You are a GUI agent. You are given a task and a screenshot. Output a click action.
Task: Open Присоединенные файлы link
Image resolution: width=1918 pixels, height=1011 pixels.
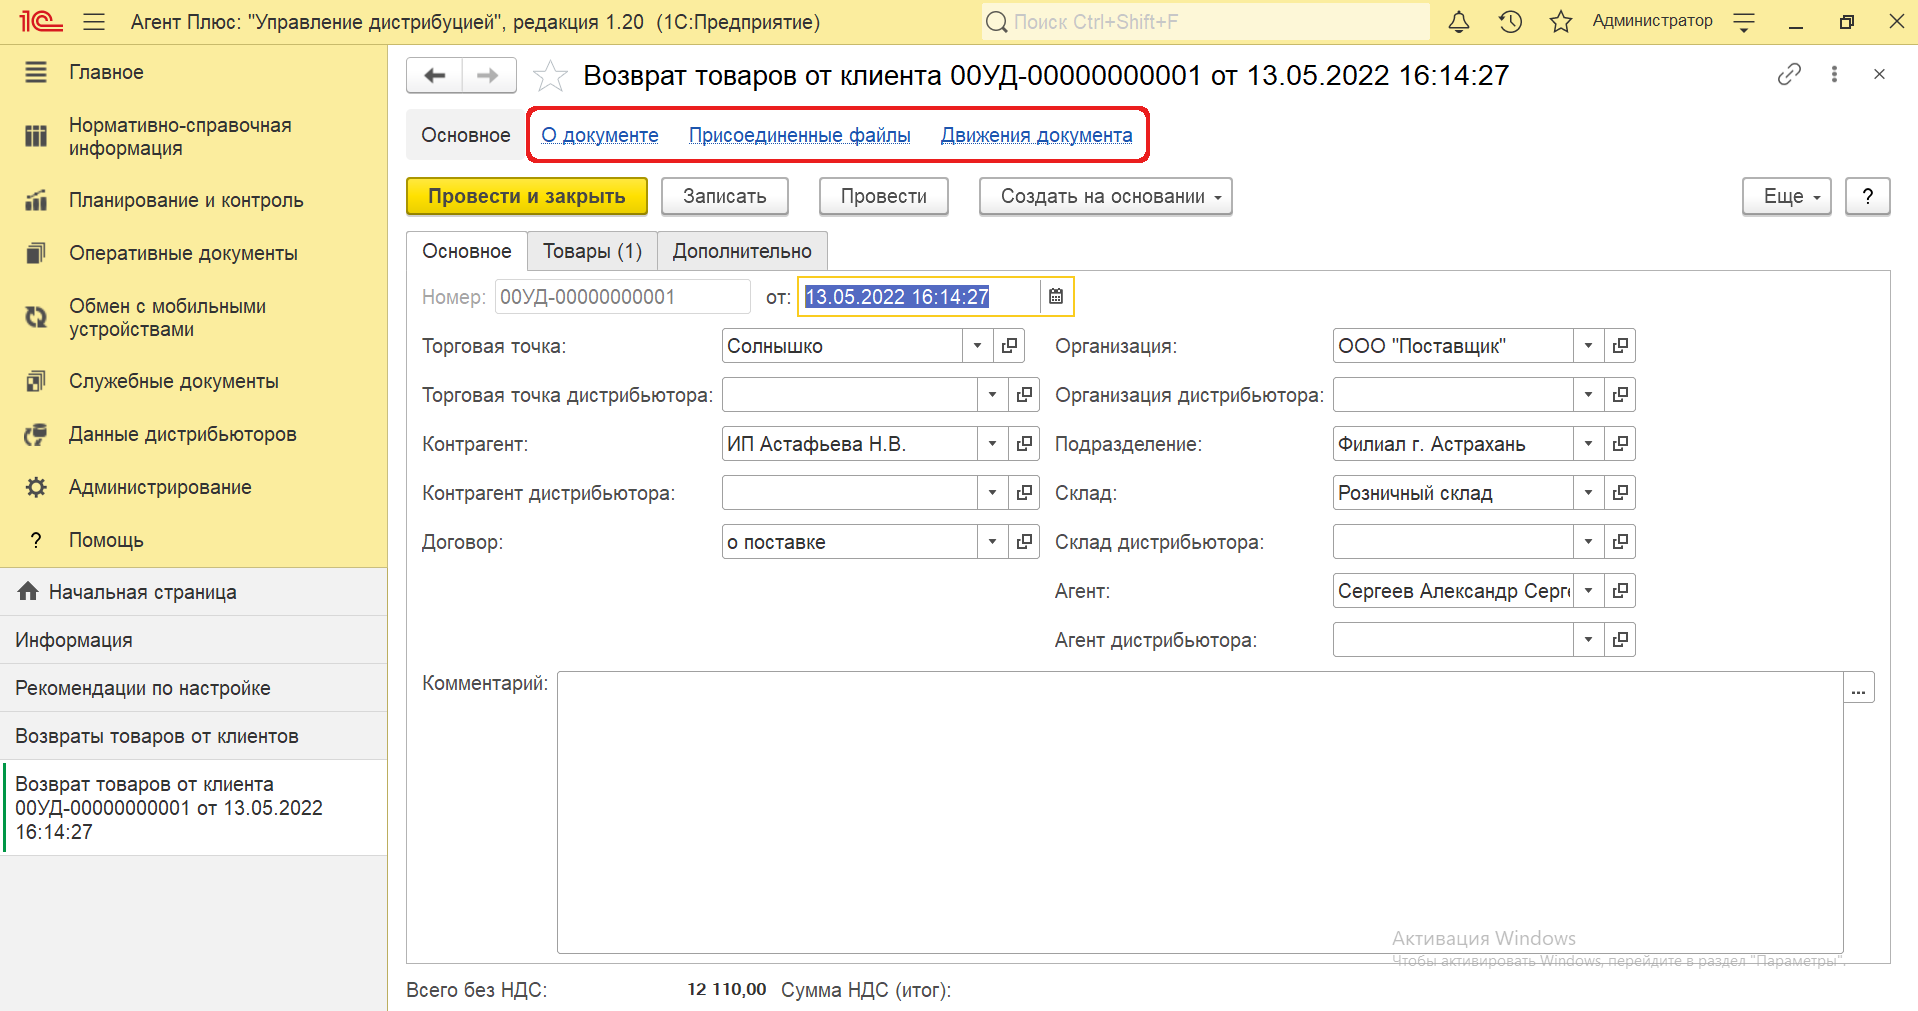point(800,135)
